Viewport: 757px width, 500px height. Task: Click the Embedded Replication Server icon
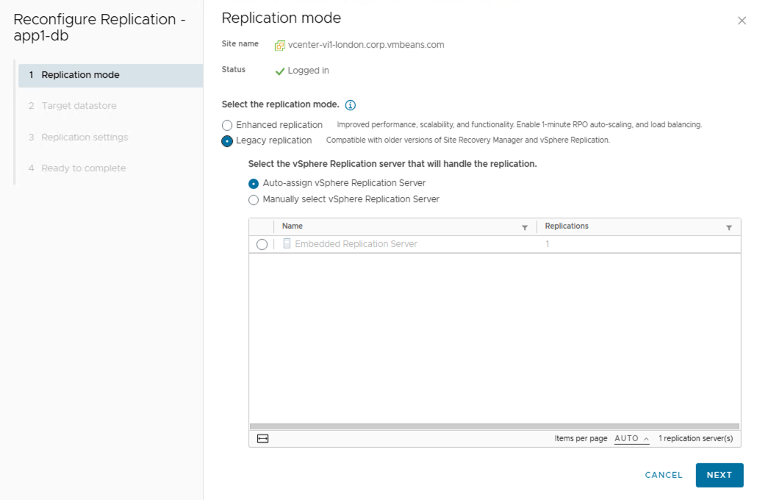tap(287, 244)
